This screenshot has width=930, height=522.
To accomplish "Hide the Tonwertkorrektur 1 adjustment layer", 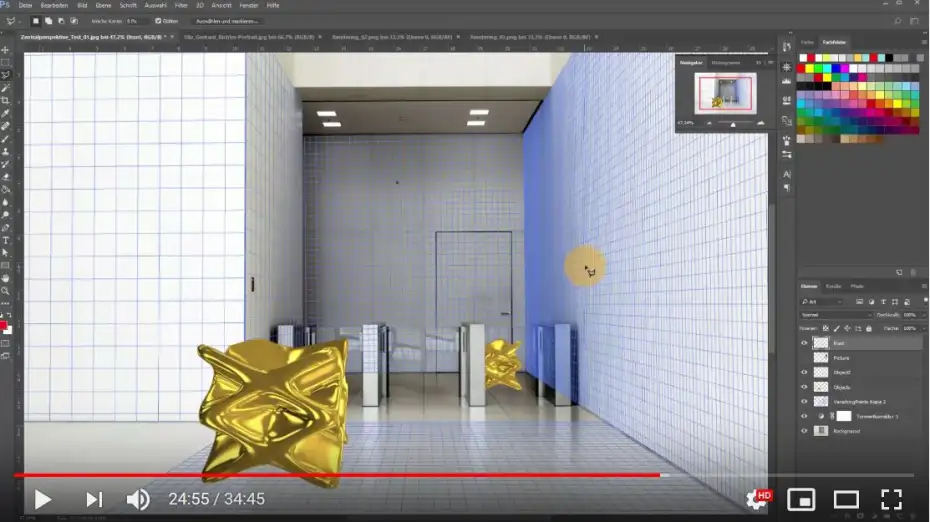I will coord(804,416).
